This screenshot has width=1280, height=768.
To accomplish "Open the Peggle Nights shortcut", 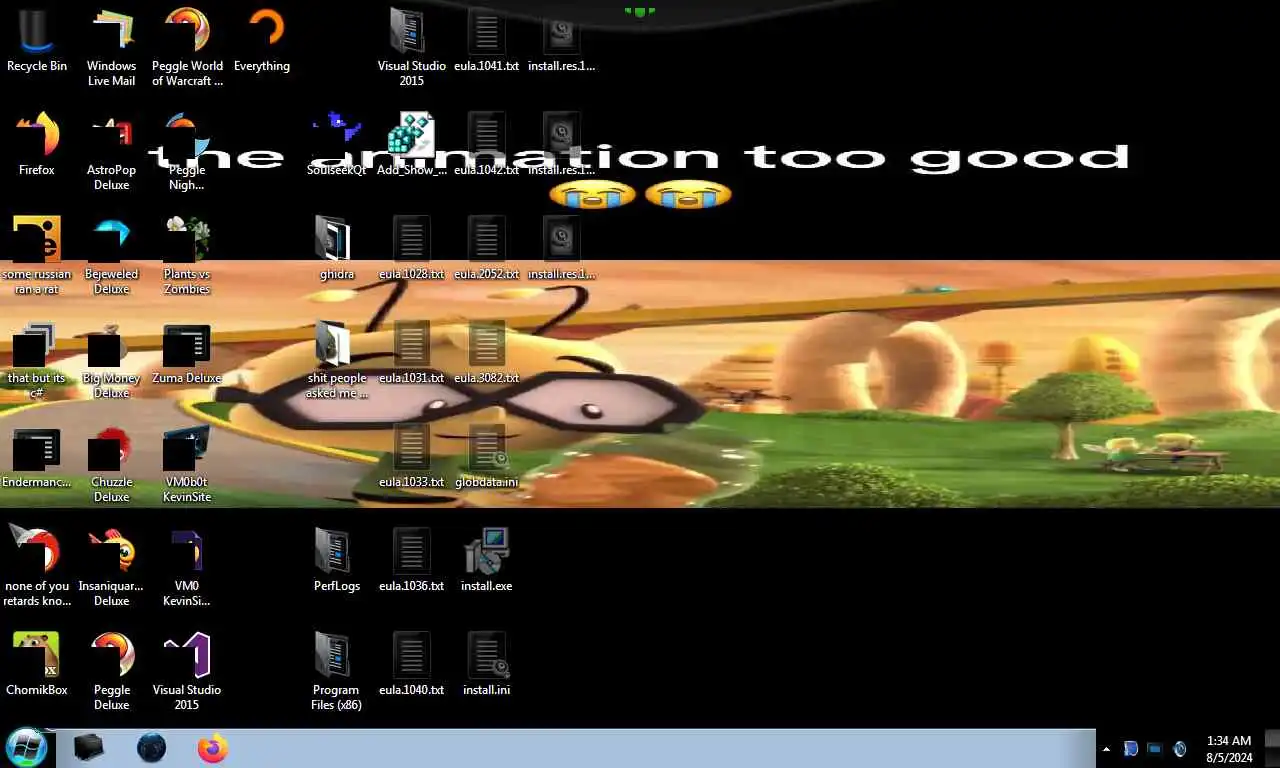I will click(x=187, y=151).
